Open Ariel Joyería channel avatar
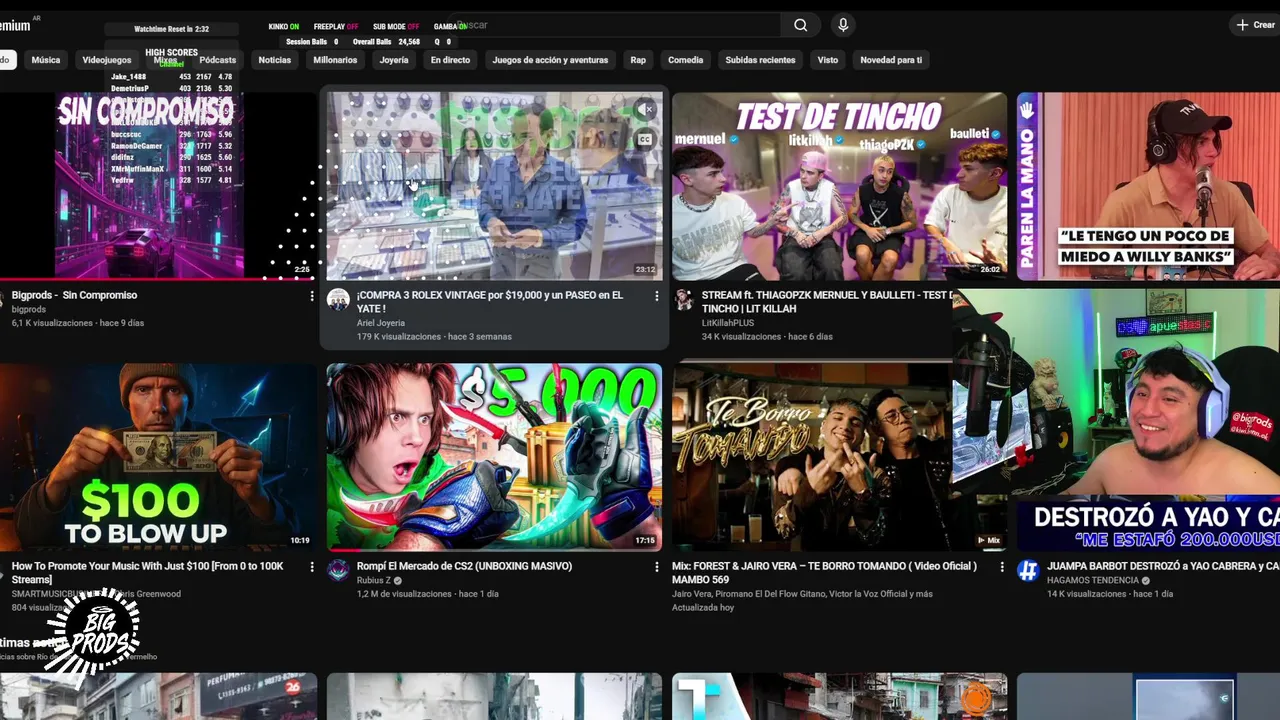The height and width of the screenshot is (720, 1280). coord(338,300)
